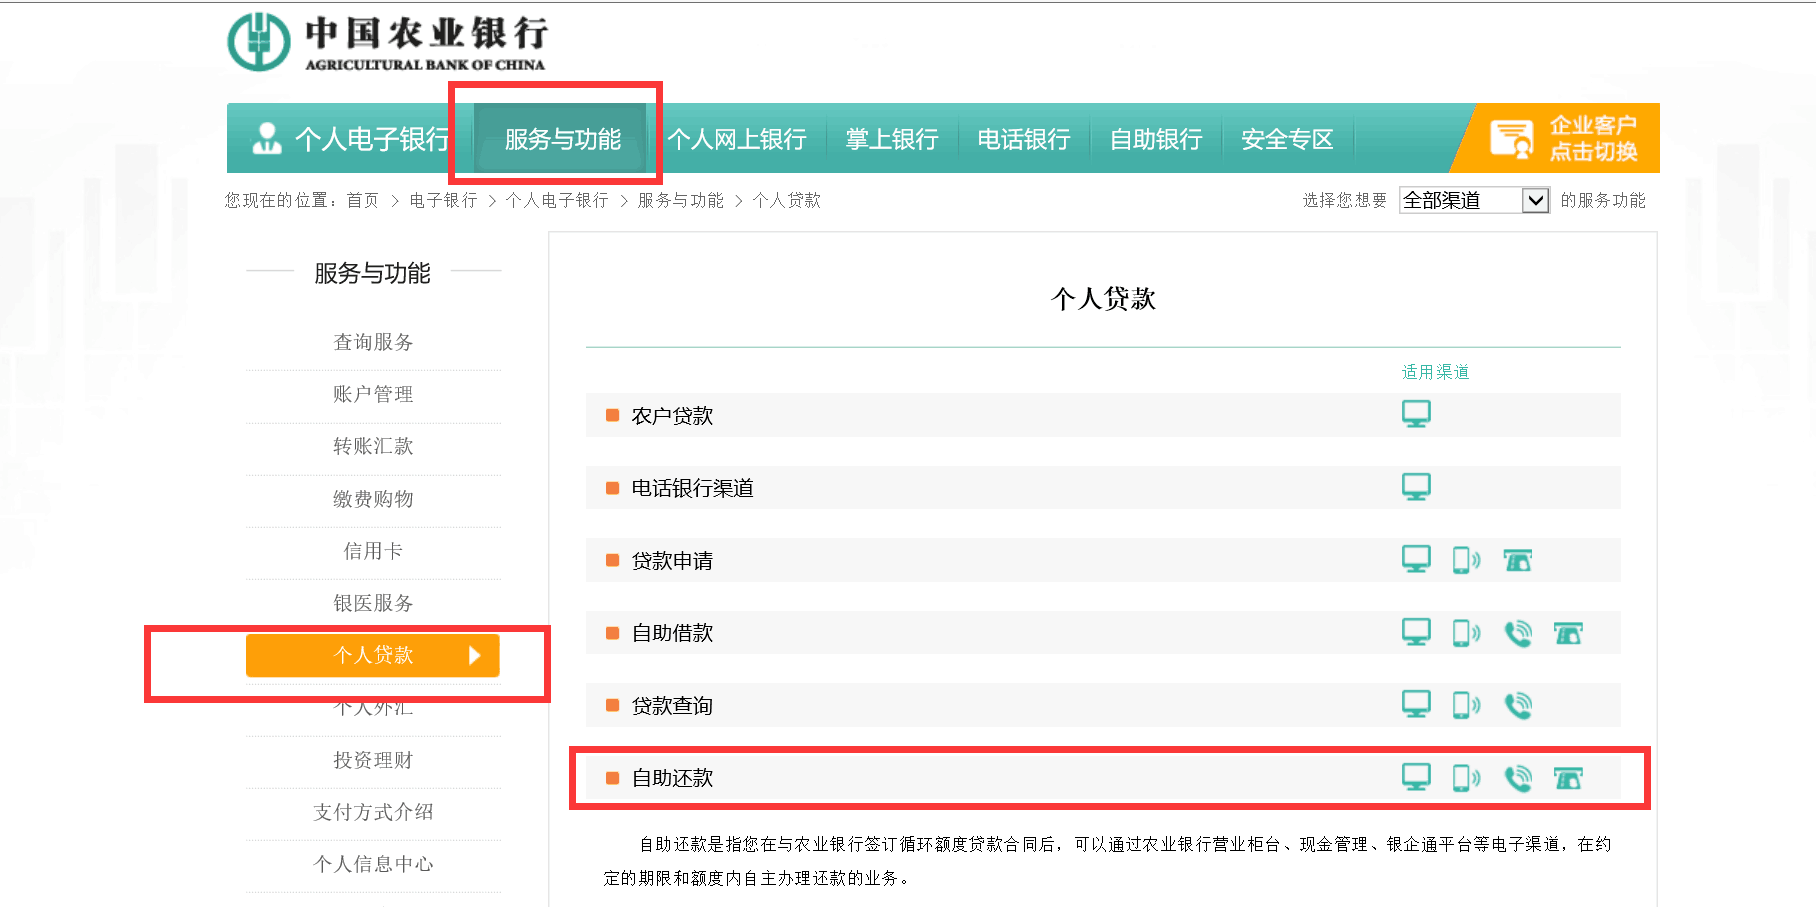Go to the 安全专区 tab
Image resolution: width=1816 pixels, height=907 pixels.
tap(1288, 139)
